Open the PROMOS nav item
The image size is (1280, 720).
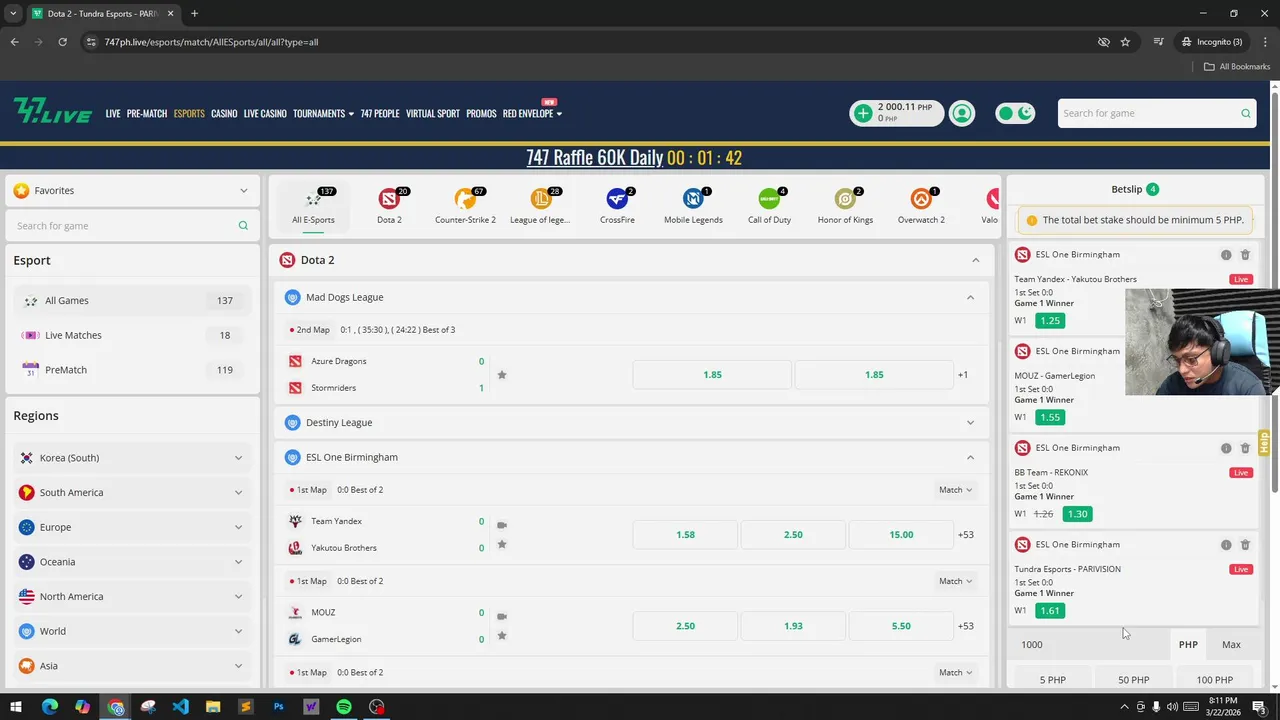click(x=481, y=113)
